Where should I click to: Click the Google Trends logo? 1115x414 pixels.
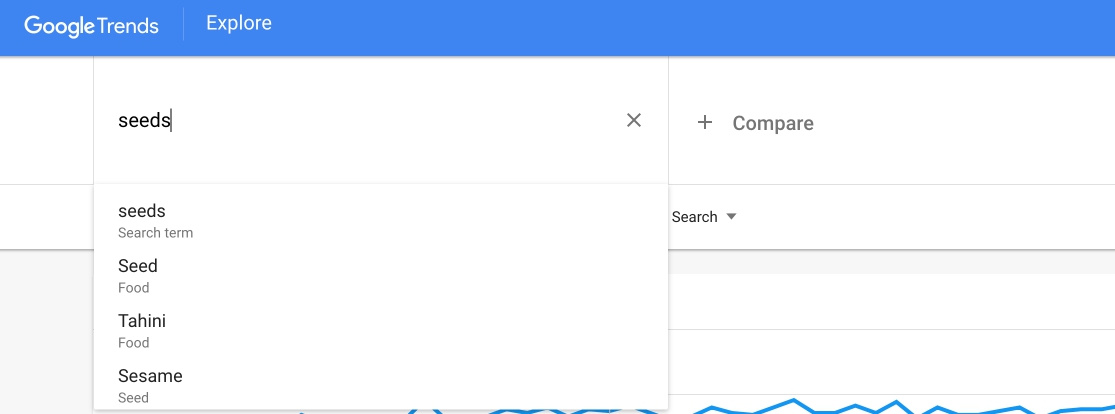[91, 26]
